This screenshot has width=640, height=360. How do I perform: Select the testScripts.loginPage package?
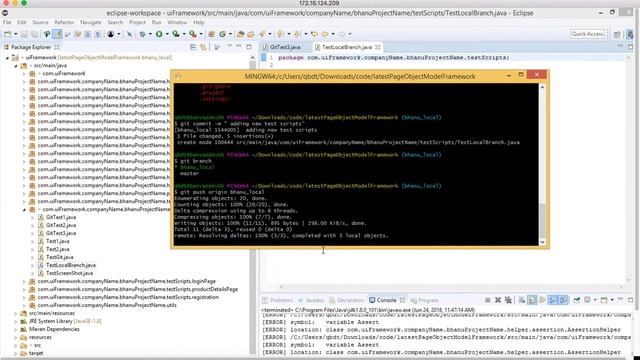pos(127,282)
